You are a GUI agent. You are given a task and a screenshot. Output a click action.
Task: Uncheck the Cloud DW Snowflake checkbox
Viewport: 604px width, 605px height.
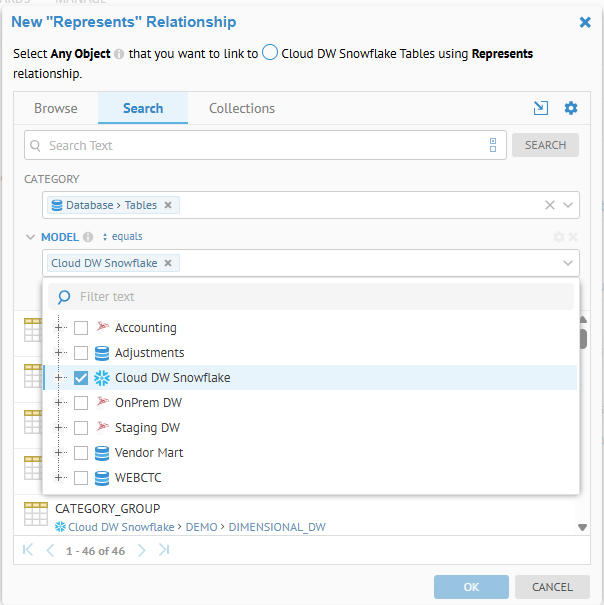point(81,378)
